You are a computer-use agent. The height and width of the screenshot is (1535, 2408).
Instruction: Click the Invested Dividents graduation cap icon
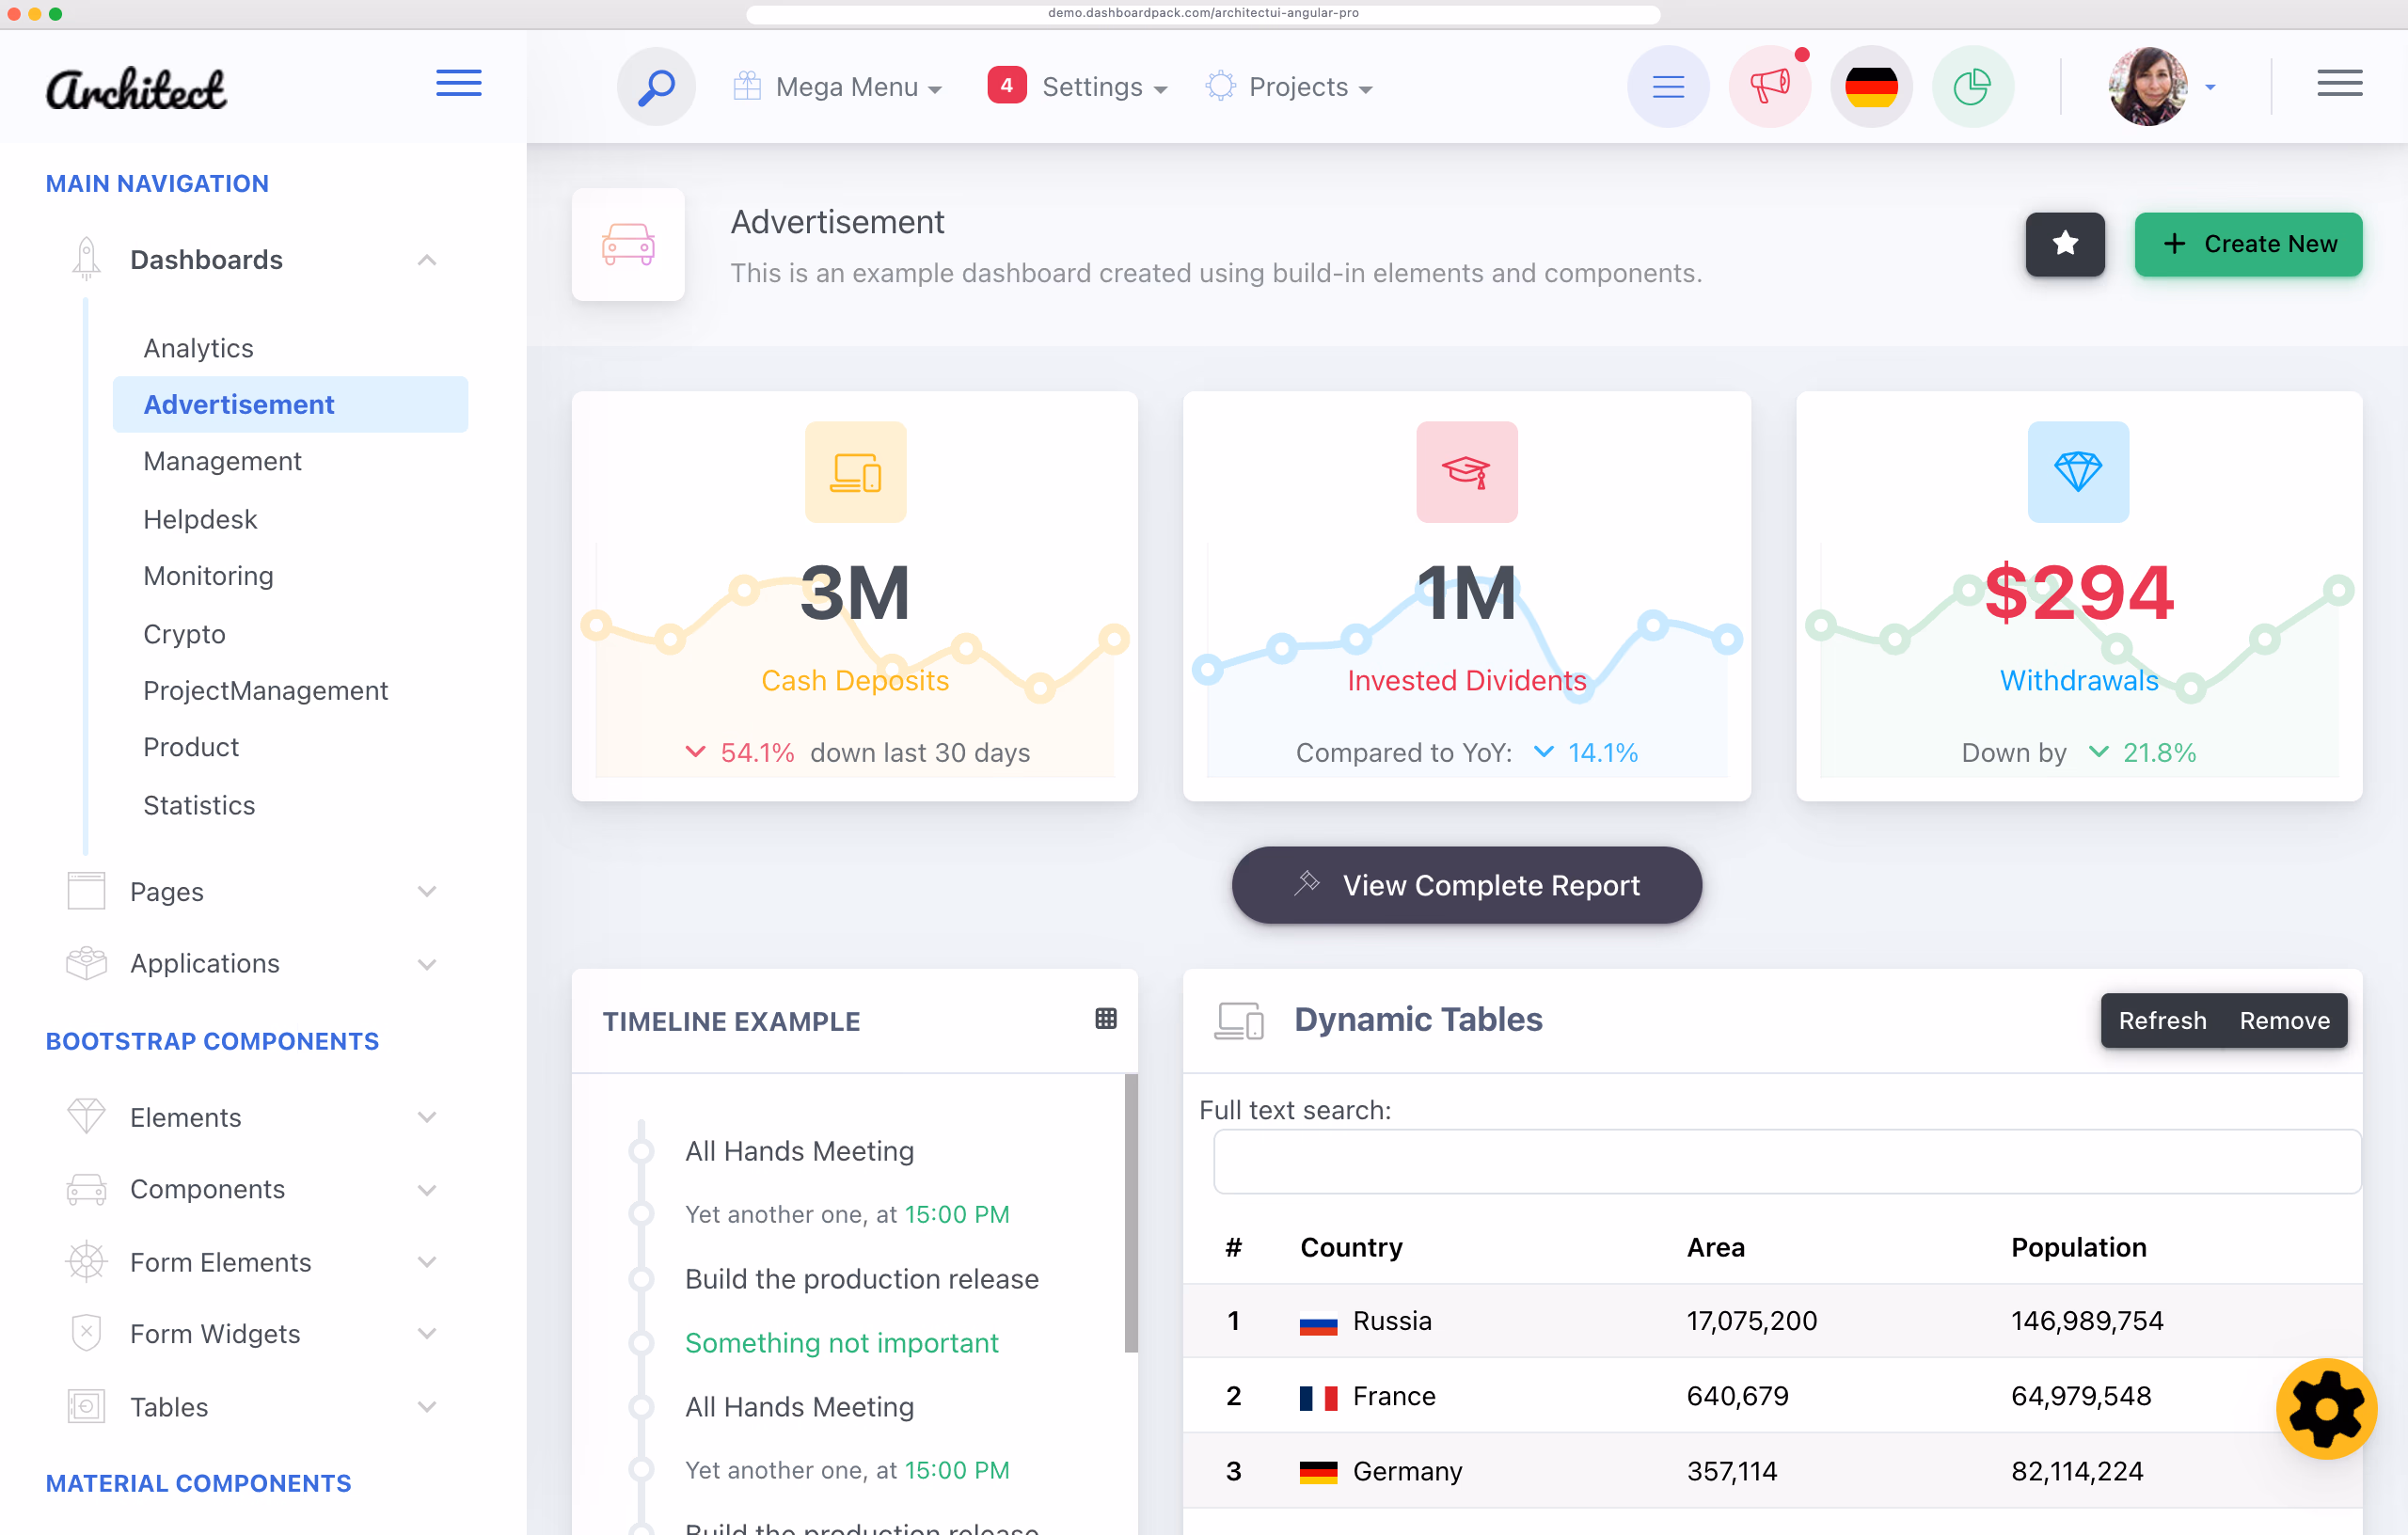[1466, 472]
